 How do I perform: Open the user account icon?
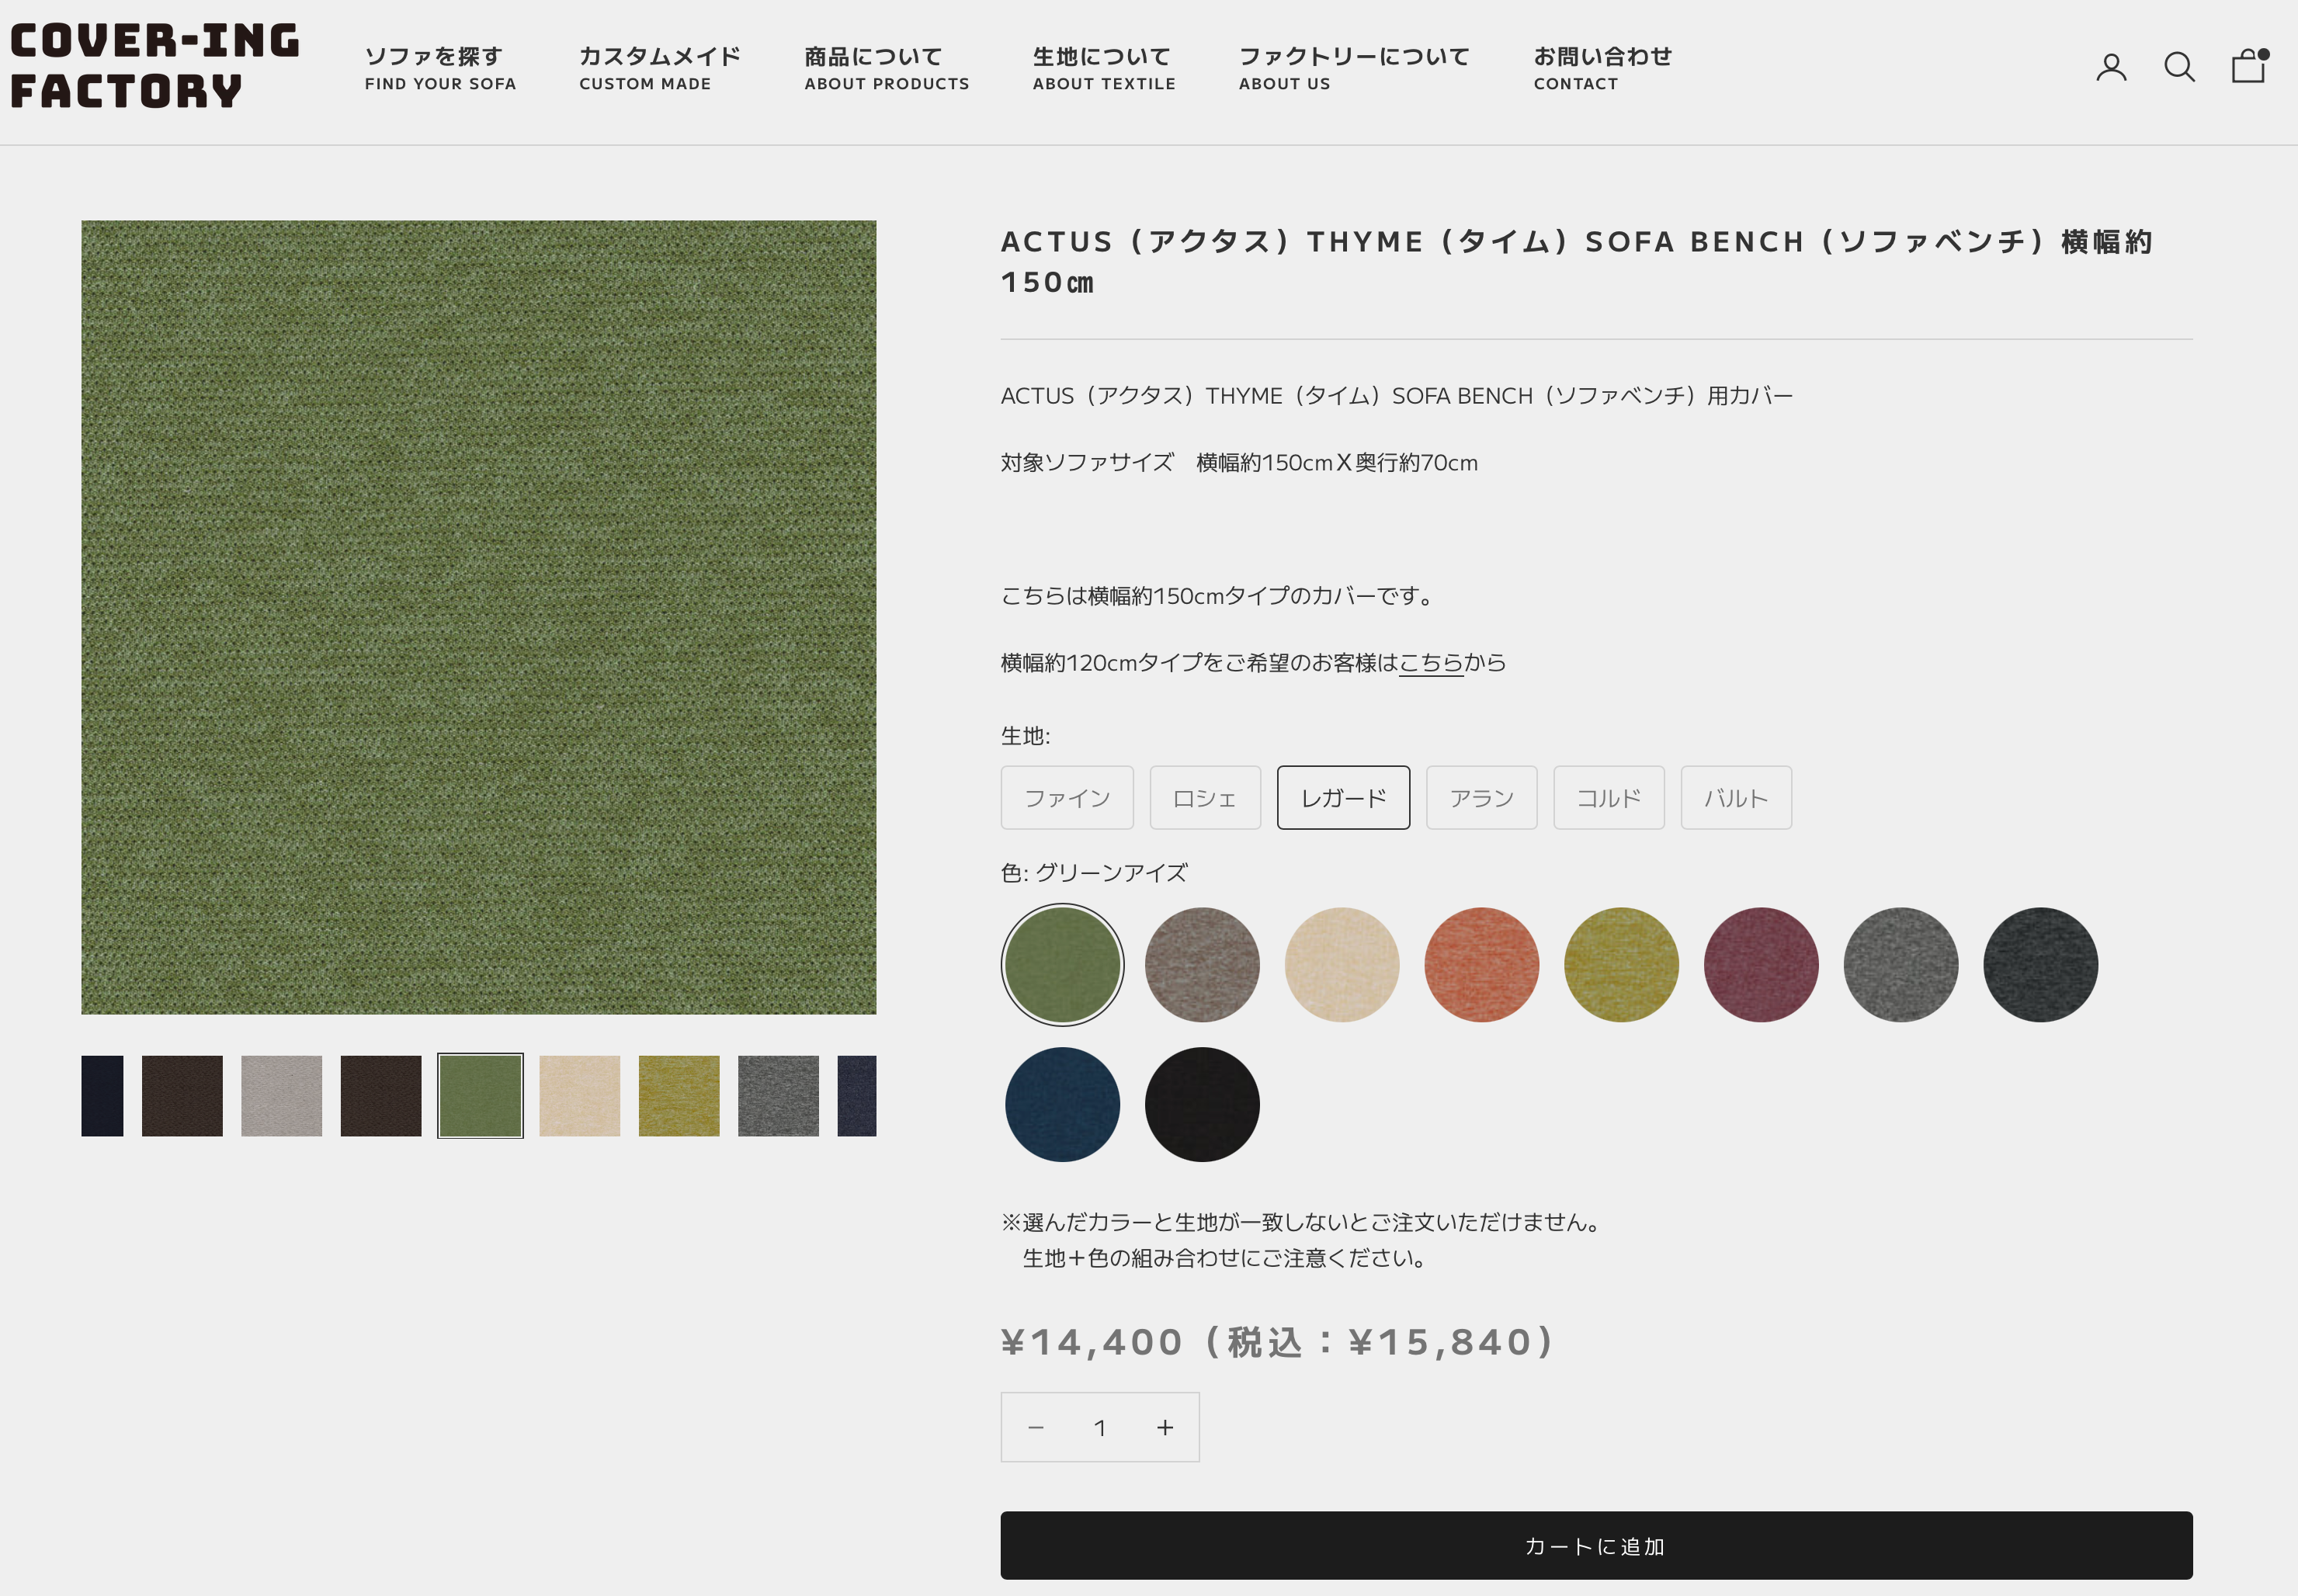coord(2110,67)
